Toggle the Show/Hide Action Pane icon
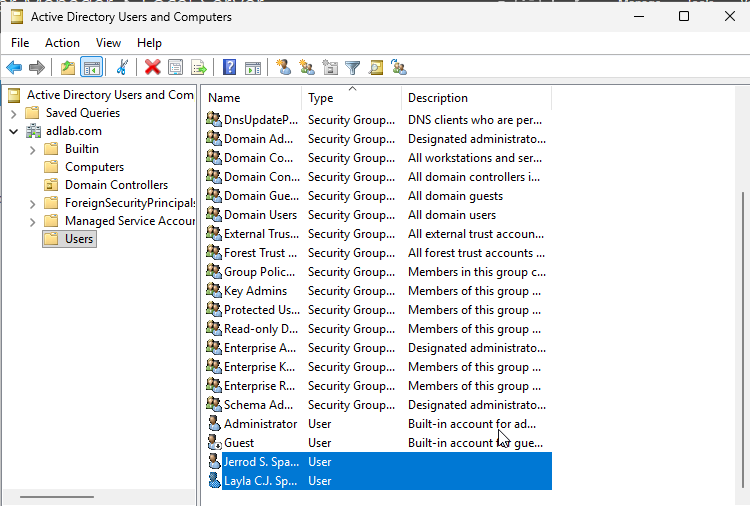The height and width of the screenshot is (506, 750). [253, 67]
